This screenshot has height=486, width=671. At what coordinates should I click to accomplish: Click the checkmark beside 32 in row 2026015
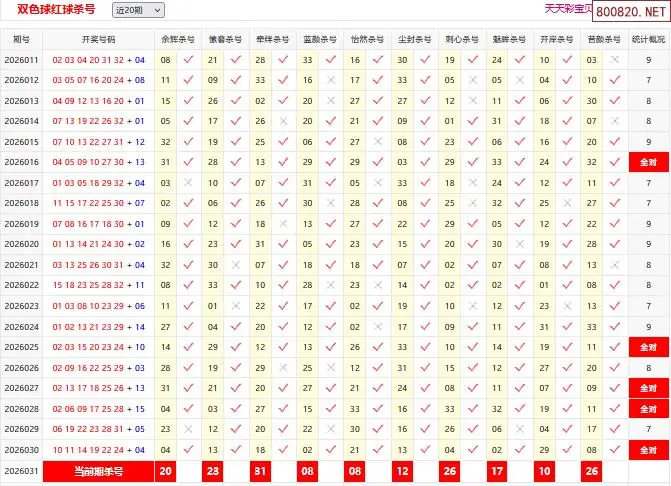pos(189,142)
